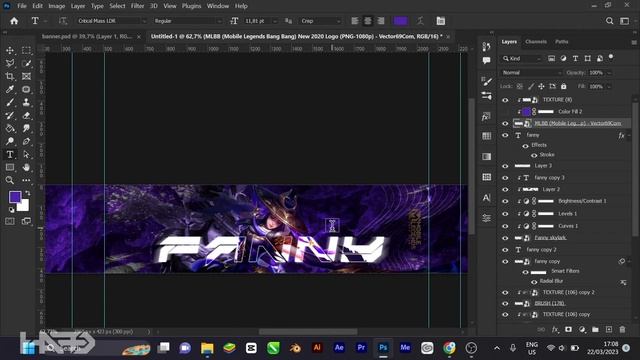Create a new layer
Viewport: 640px width, 360px height.
[x=609, y=329]
